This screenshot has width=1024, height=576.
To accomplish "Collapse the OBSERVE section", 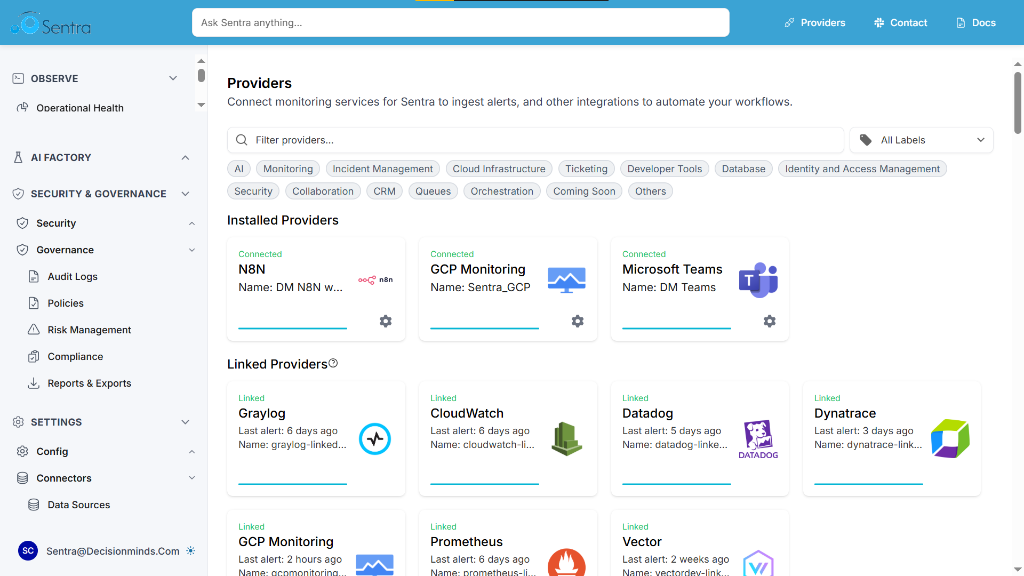I will (x=173, y=78).
